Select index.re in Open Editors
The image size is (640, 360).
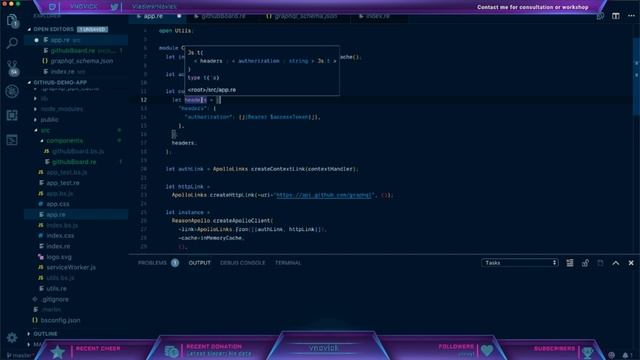(76, 72)
